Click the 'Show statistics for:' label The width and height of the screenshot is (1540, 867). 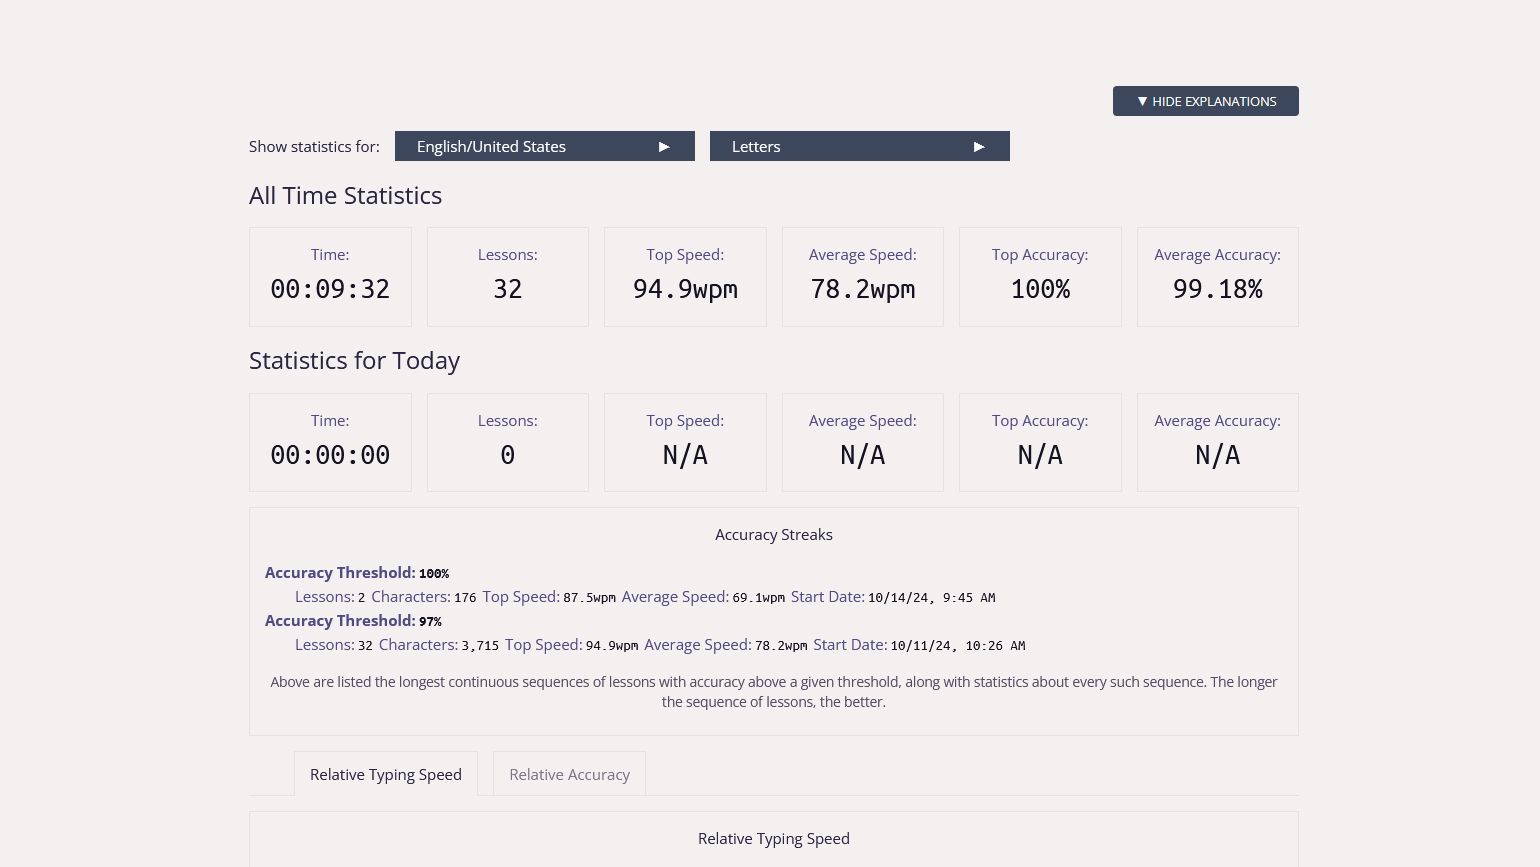pyautogui.click(x=314, y=146)
